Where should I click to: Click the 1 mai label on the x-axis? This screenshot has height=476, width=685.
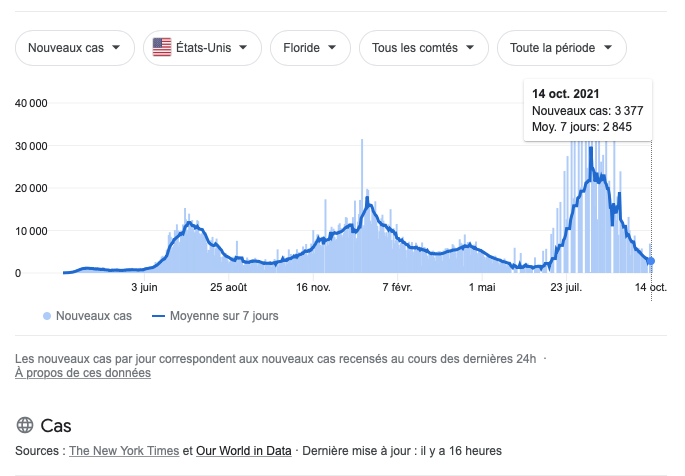click(481, 287)
